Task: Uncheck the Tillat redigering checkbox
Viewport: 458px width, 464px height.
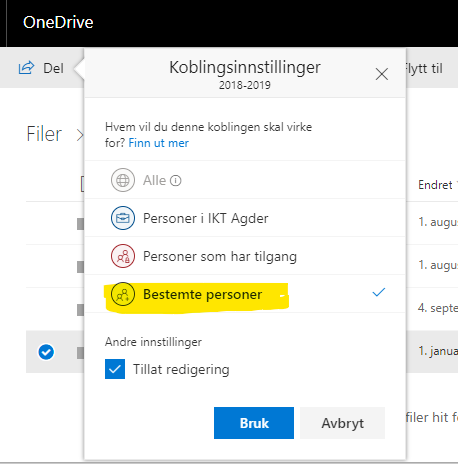Action: pos(115,369)
